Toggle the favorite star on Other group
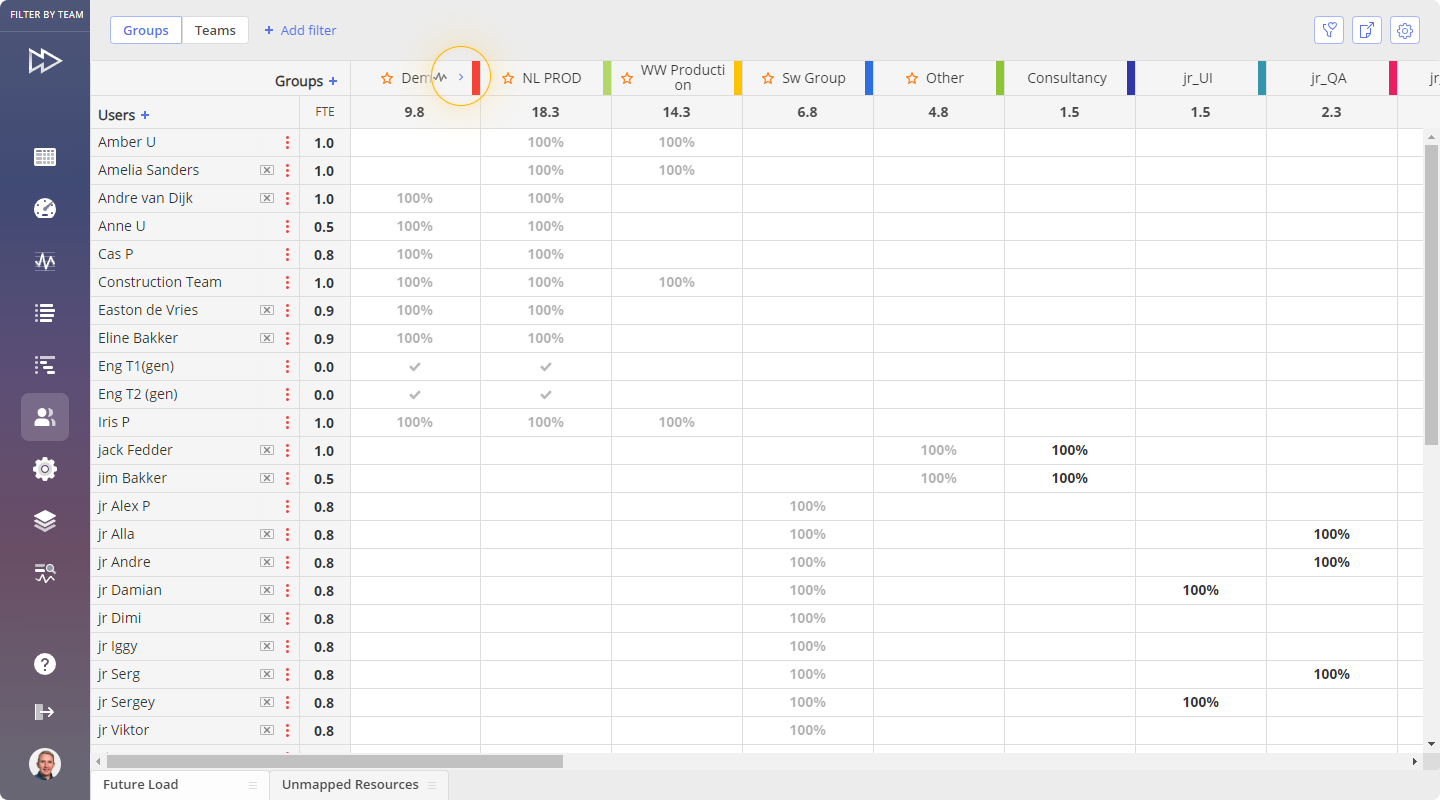1440x800 pixels. pos(912,78)
